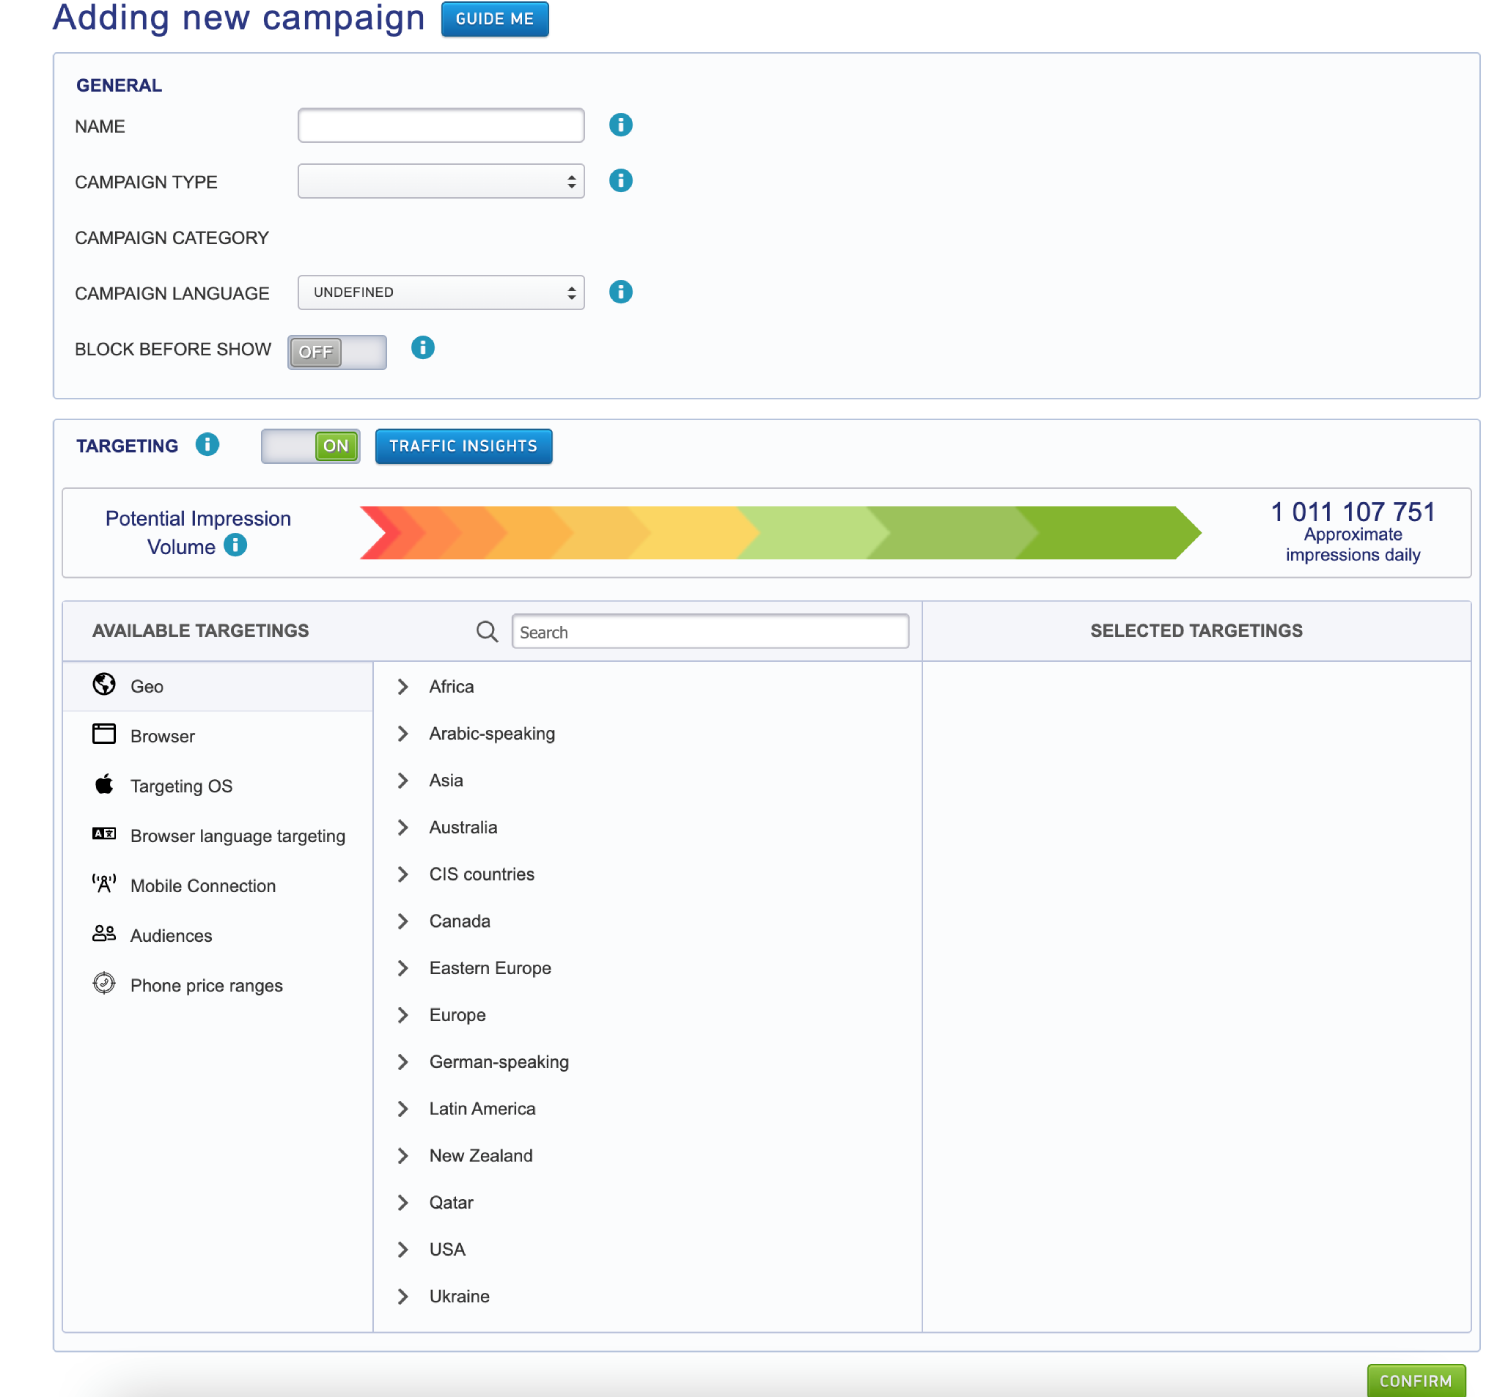1500x1397 pixels.
Task: Click the Africa label
Action: (x=452, y=687)
